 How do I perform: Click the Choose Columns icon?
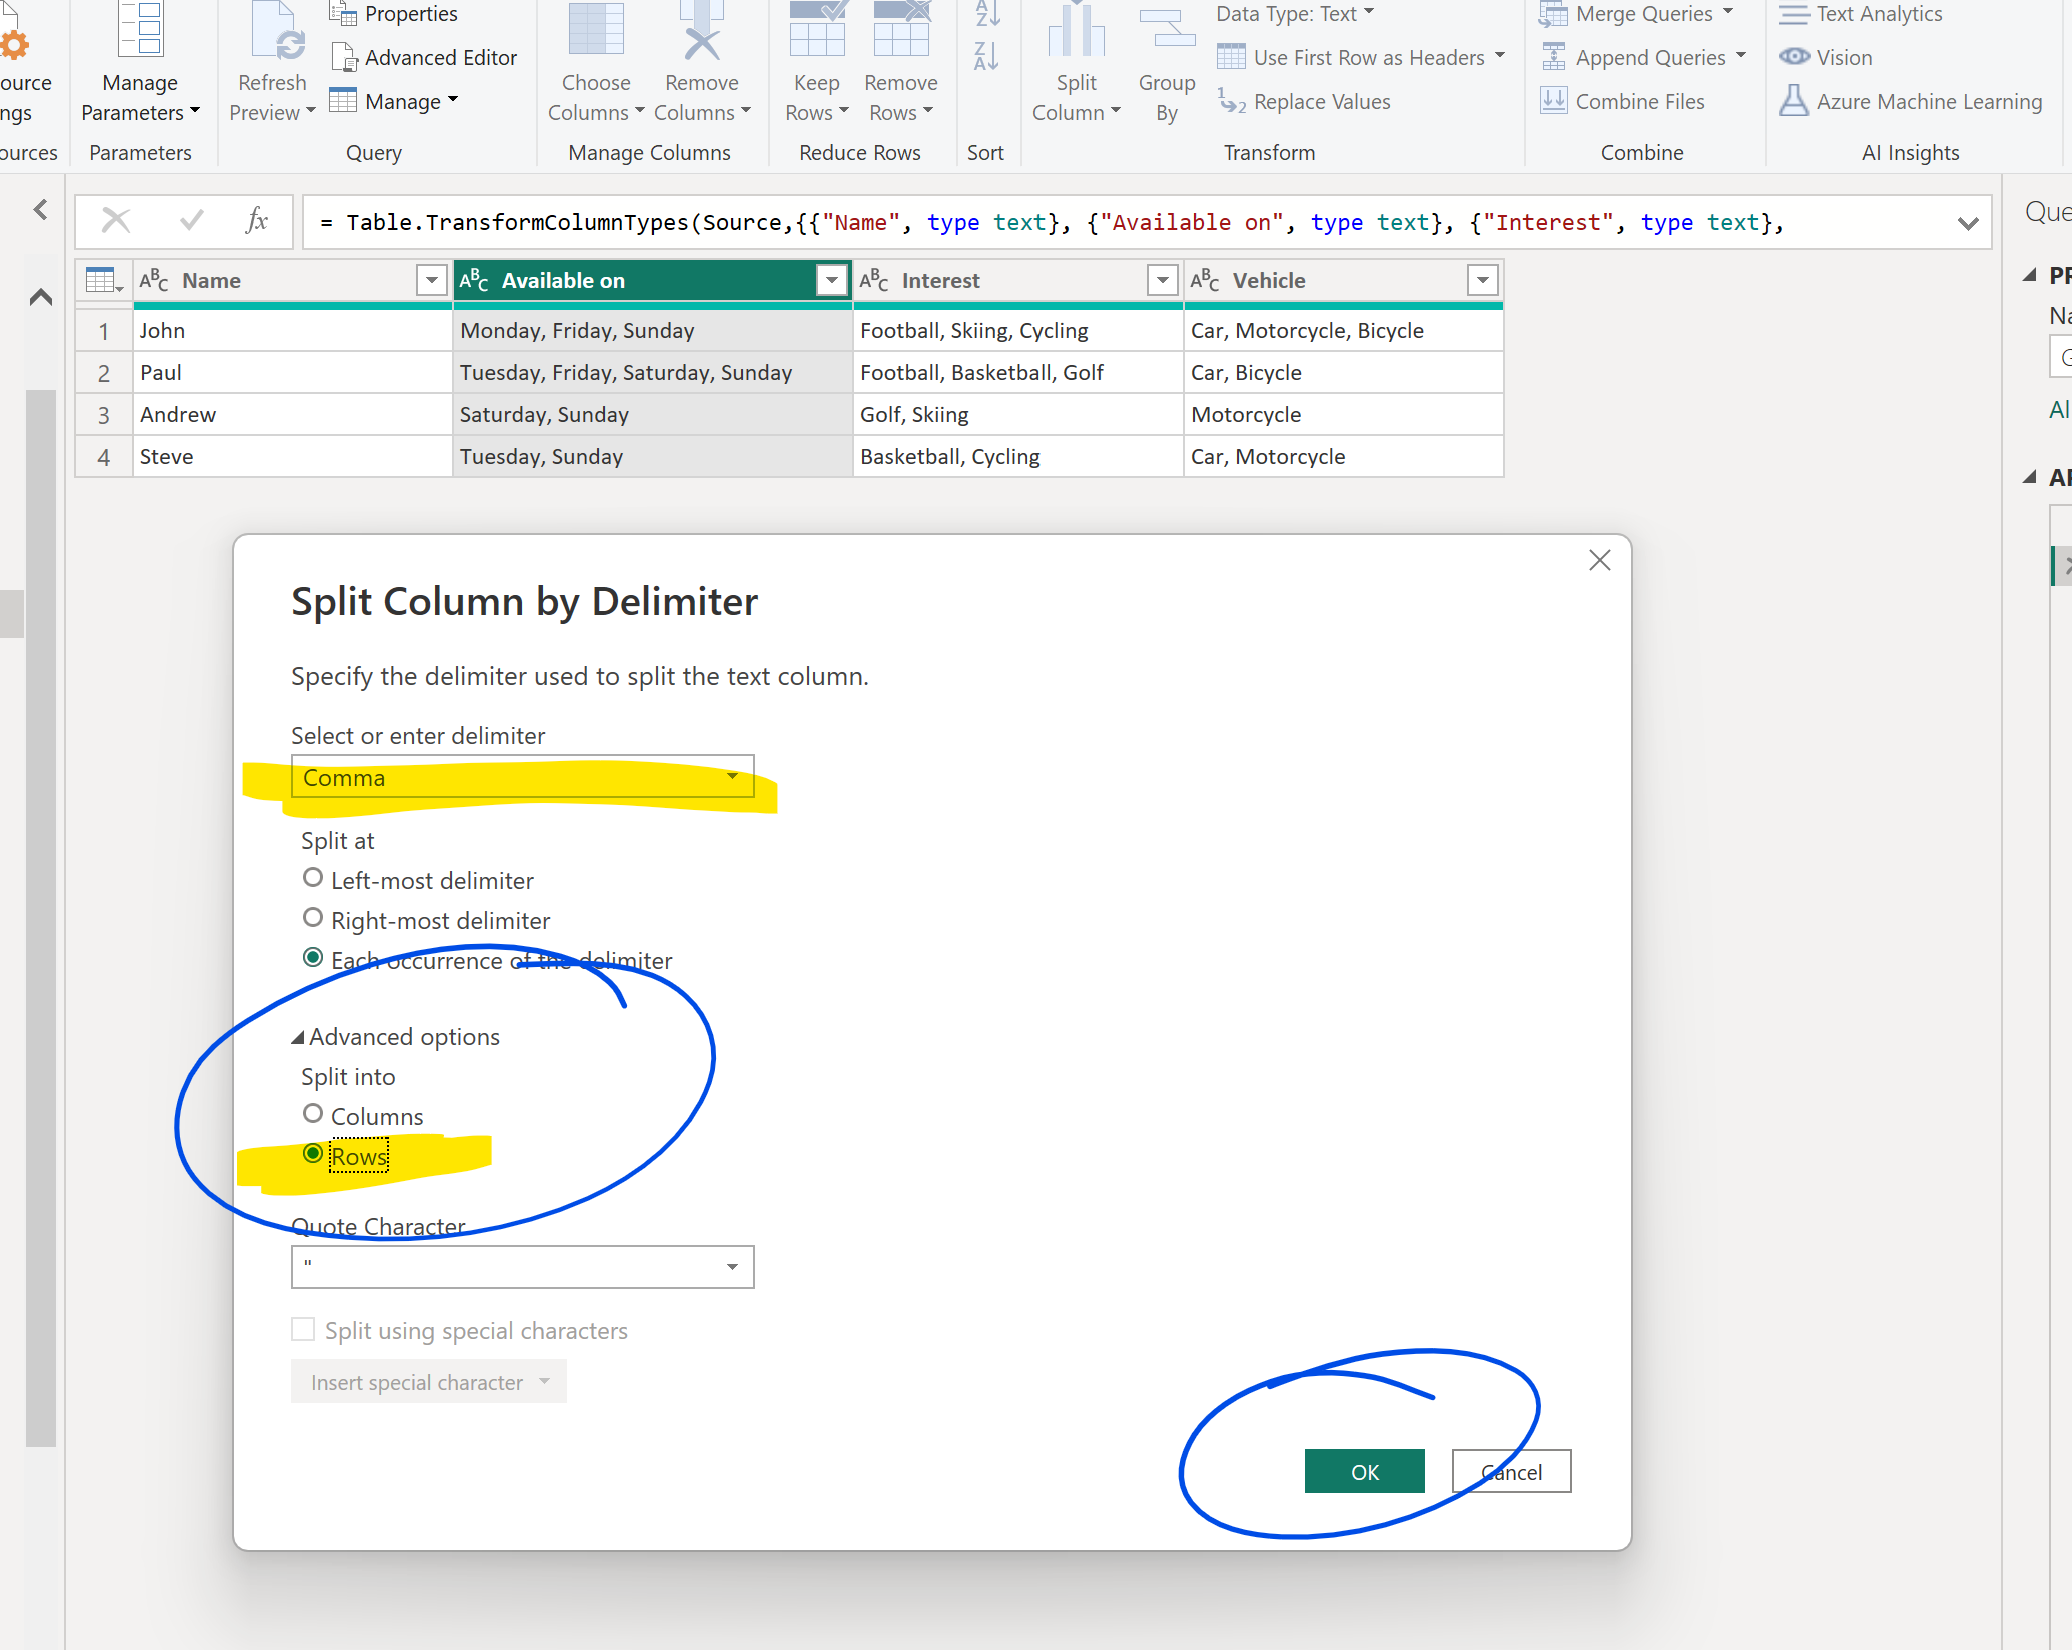(x=596, y=30)
